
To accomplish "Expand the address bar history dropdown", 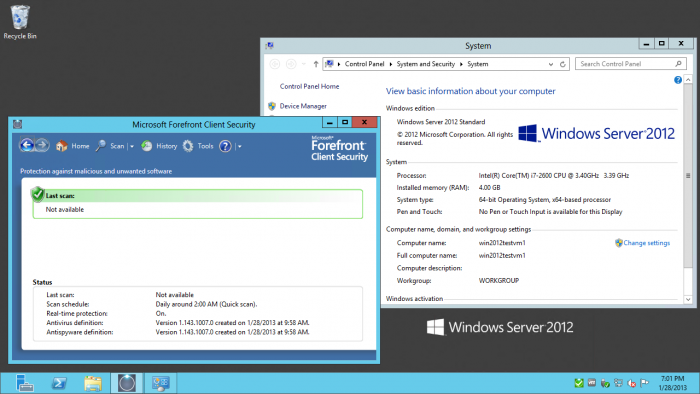I will pos(551,64).
